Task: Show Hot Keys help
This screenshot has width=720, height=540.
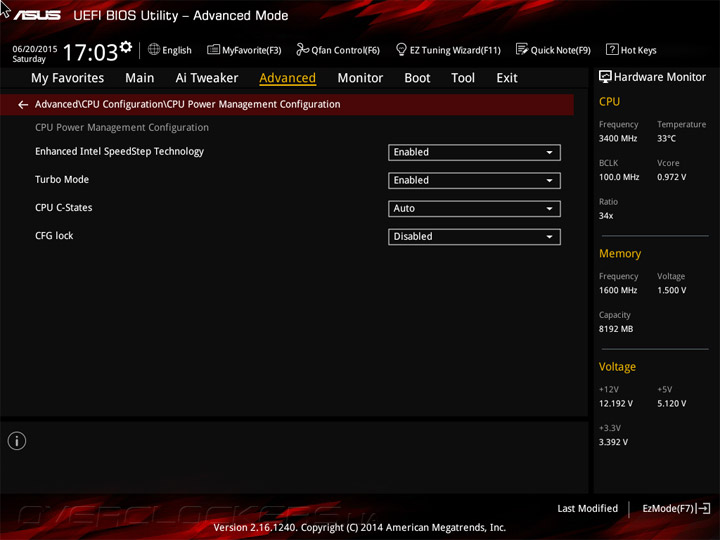Action: tap(631, 50)
